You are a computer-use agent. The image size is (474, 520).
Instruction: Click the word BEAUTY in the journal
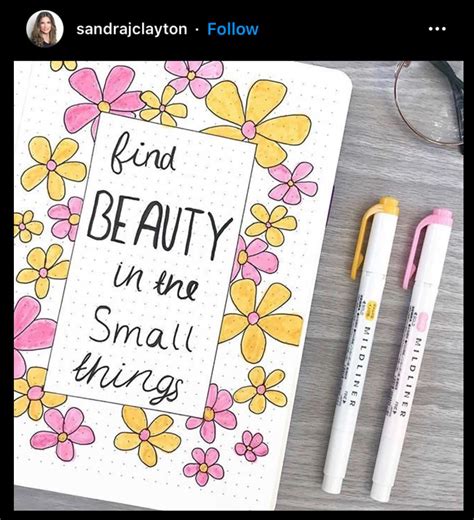point(158,226)
